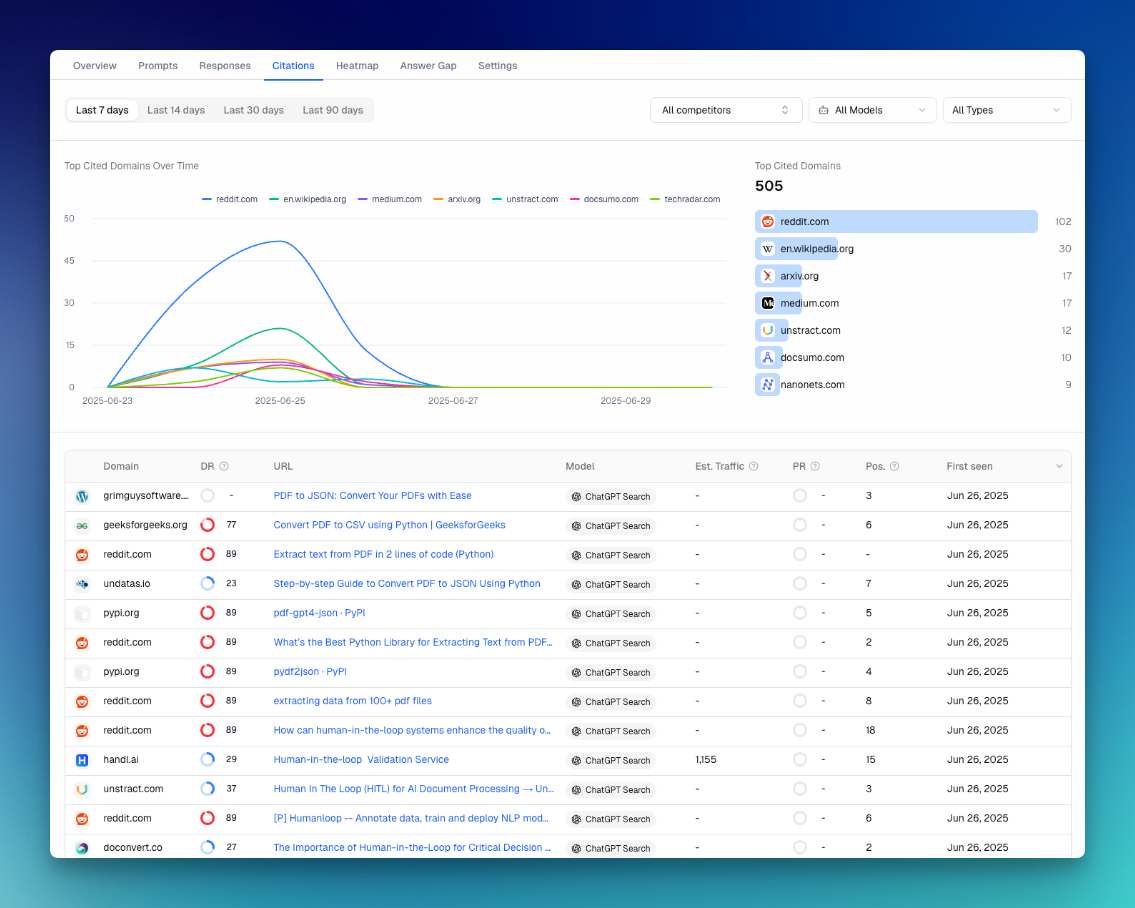Open the All Models dropdown

click(x=872, y=110)
